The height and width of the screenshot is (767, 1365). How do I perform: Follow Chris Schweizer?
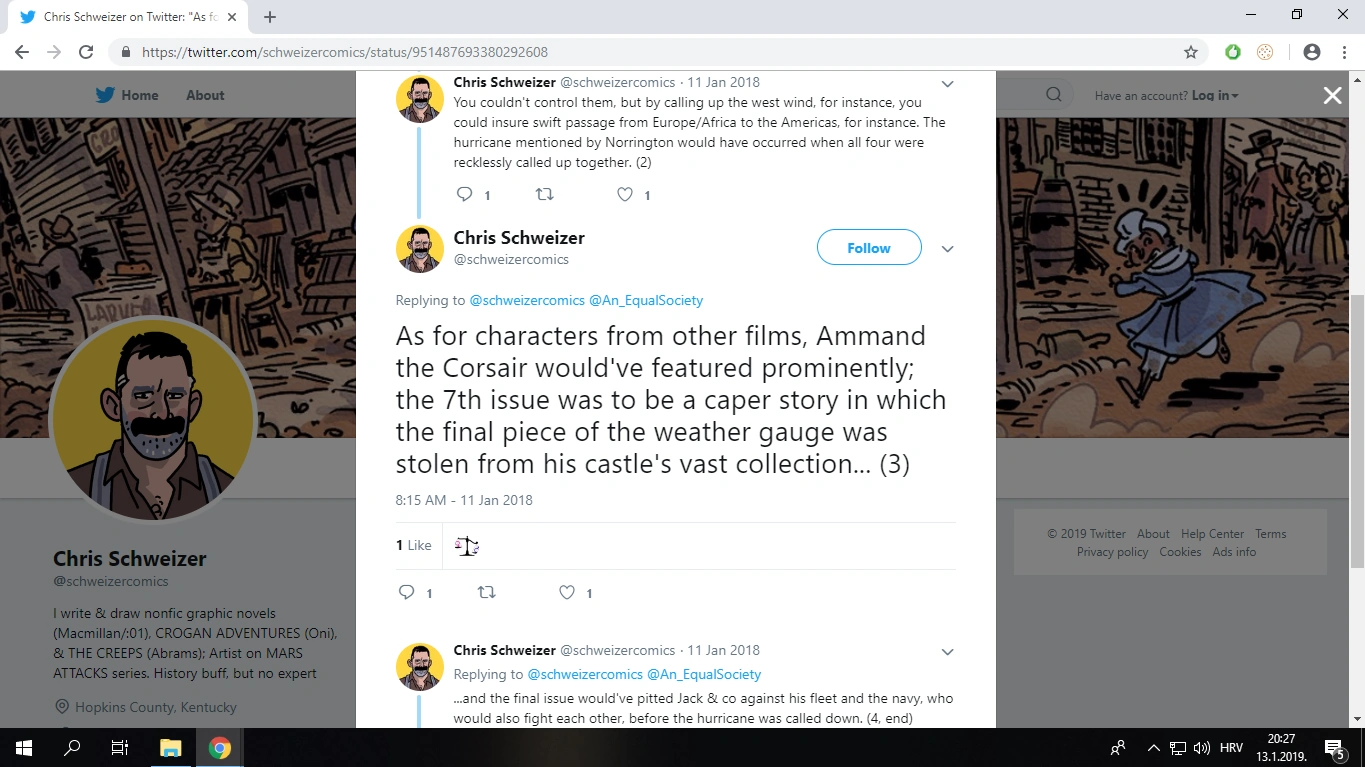[868, 248]
